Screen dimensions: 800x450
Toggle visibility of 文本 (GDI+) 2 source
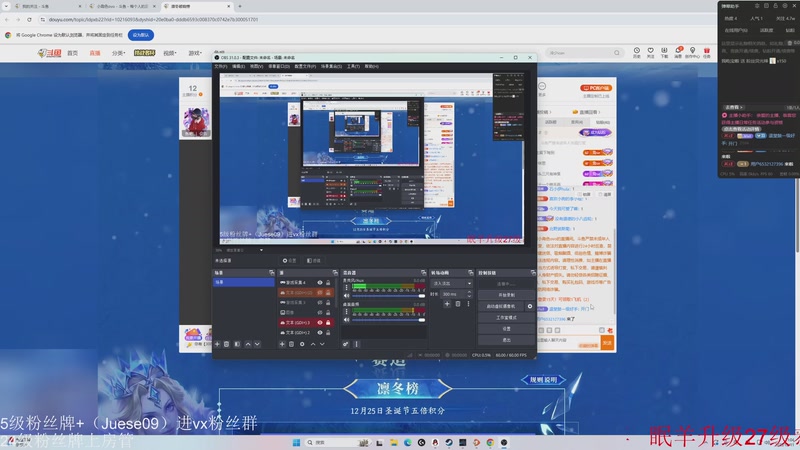tap(320, 333)
